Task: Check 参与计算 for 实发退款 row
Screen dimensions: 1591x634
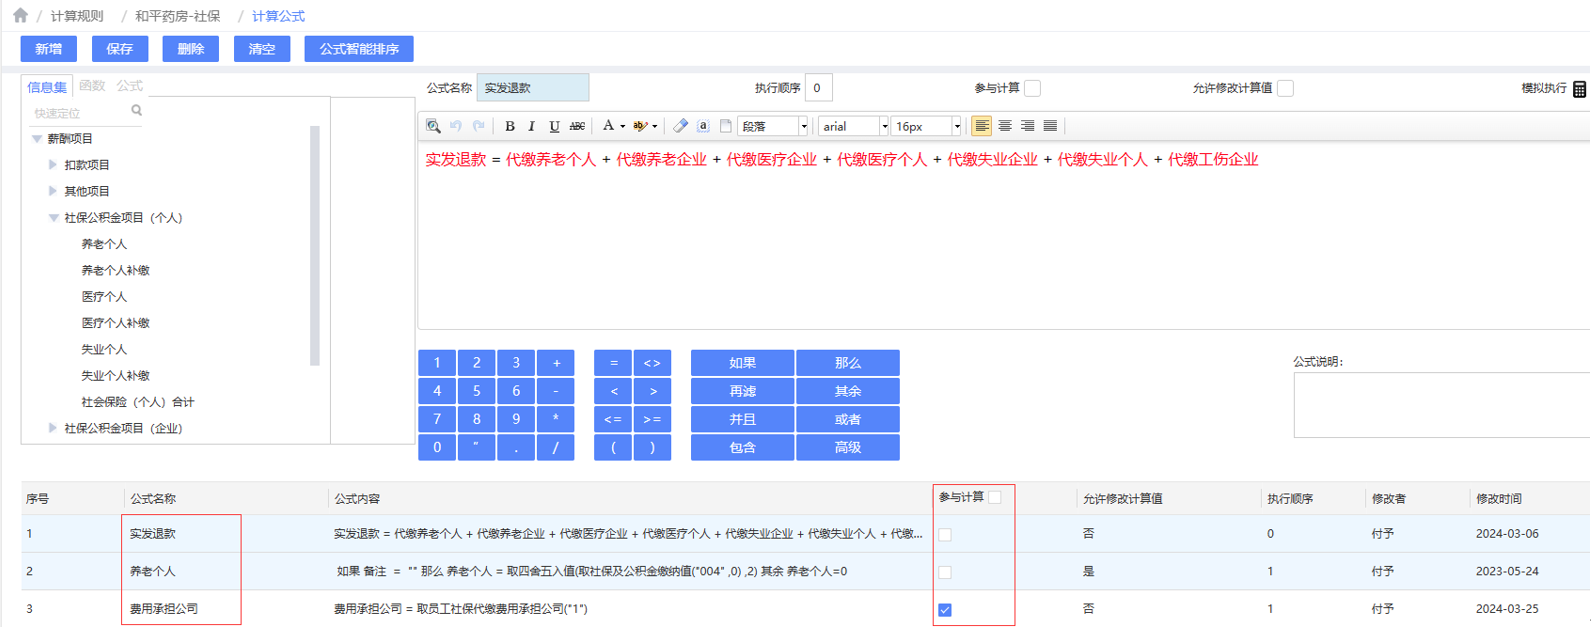Action: (x=945, y=535)
